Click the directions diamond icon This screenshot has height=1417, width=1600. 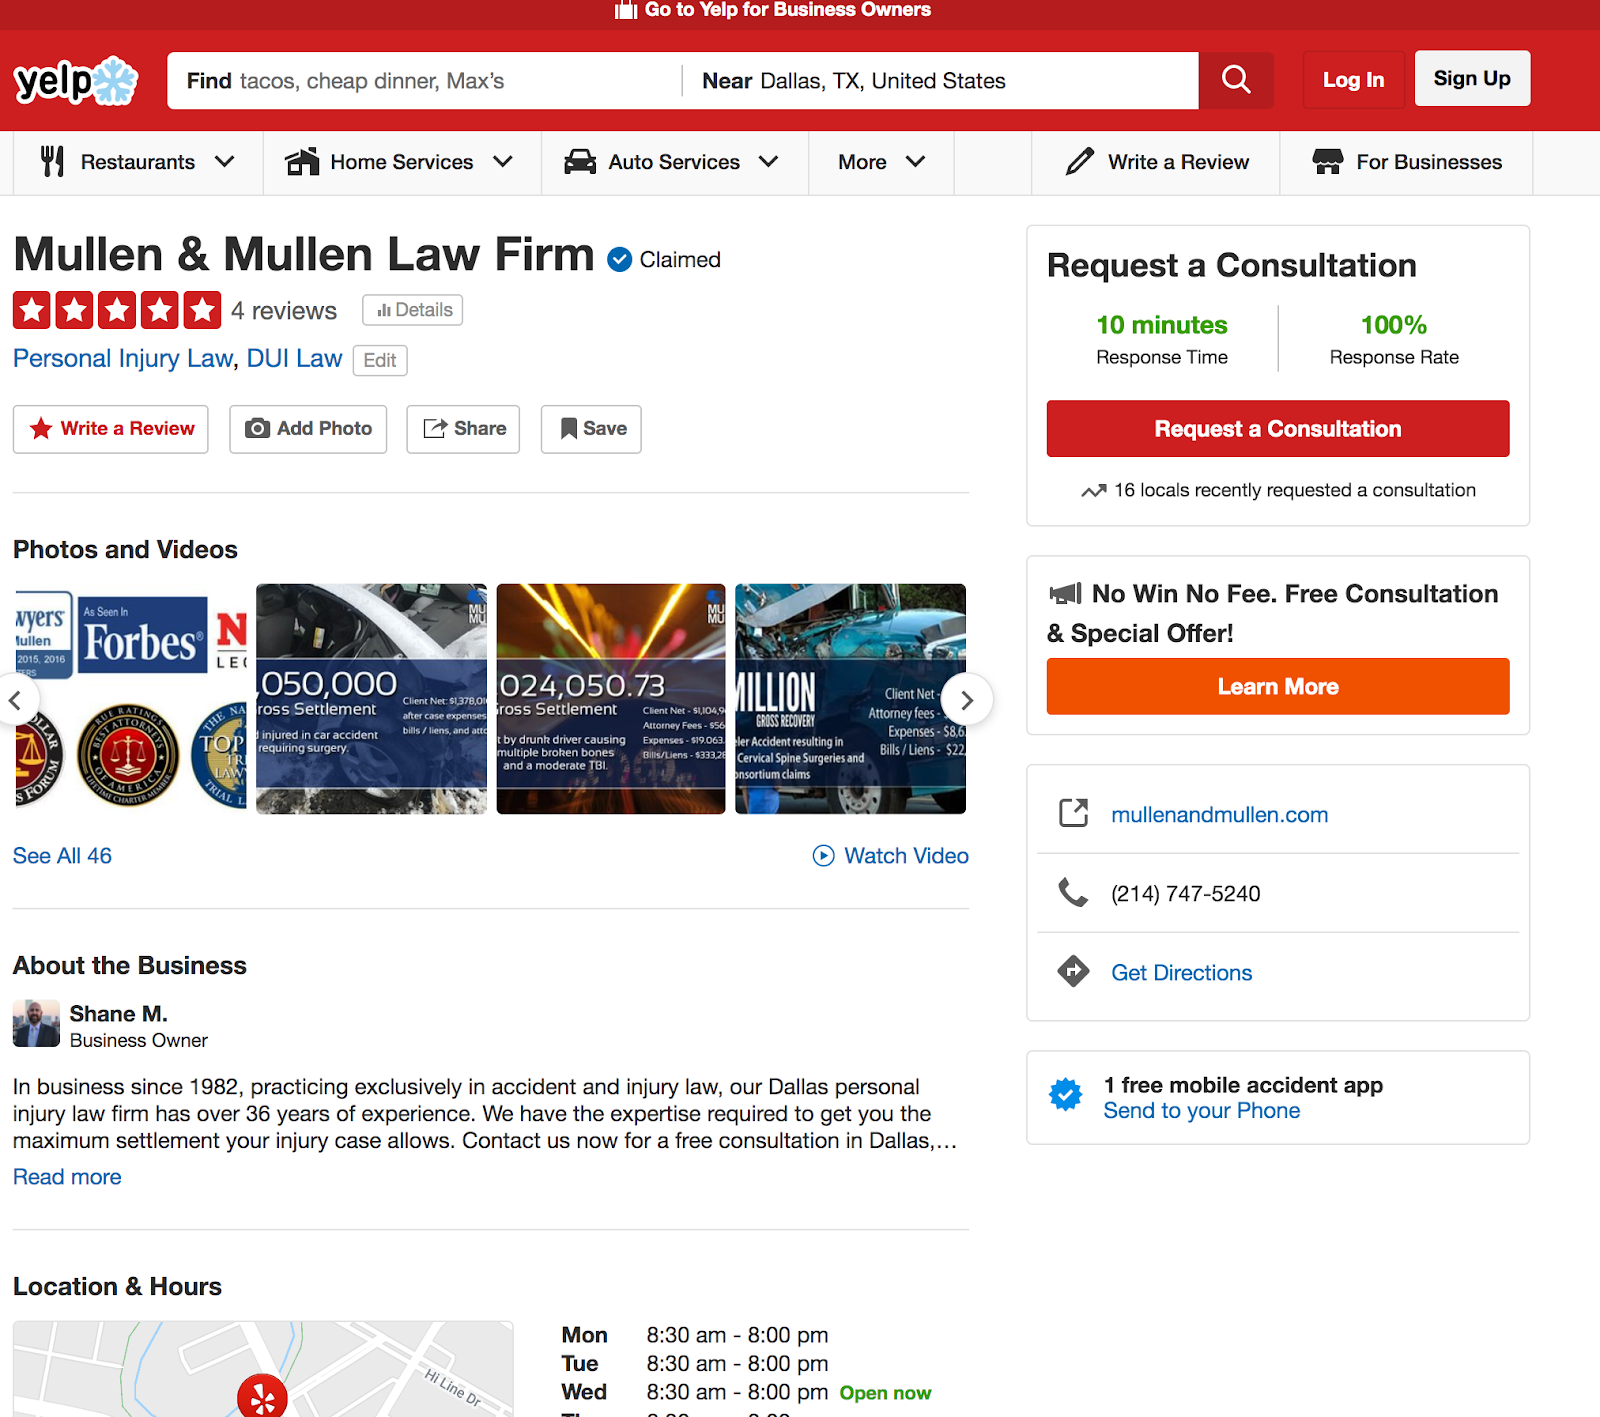click(1073, 971)
